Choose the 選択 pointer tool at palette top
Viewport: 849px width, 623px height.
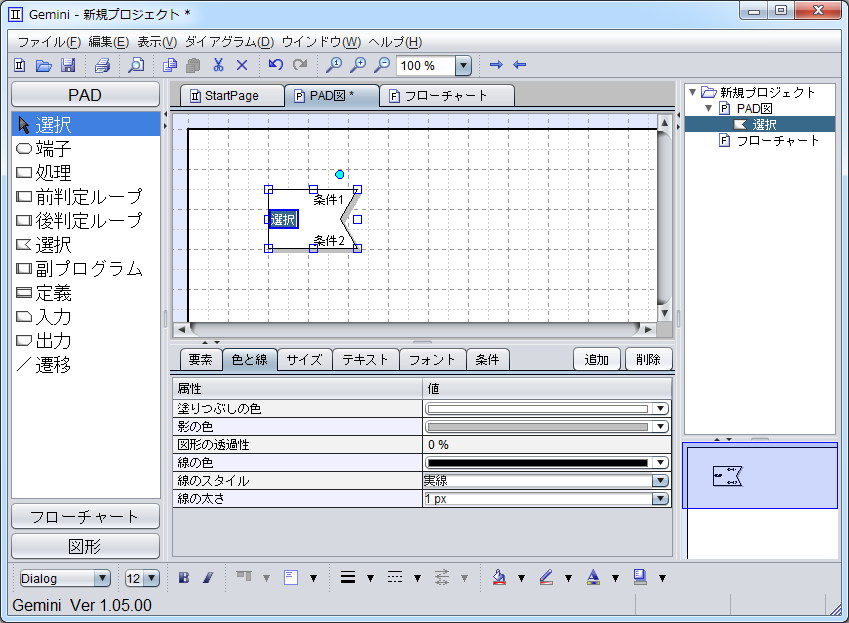point(86,124)
